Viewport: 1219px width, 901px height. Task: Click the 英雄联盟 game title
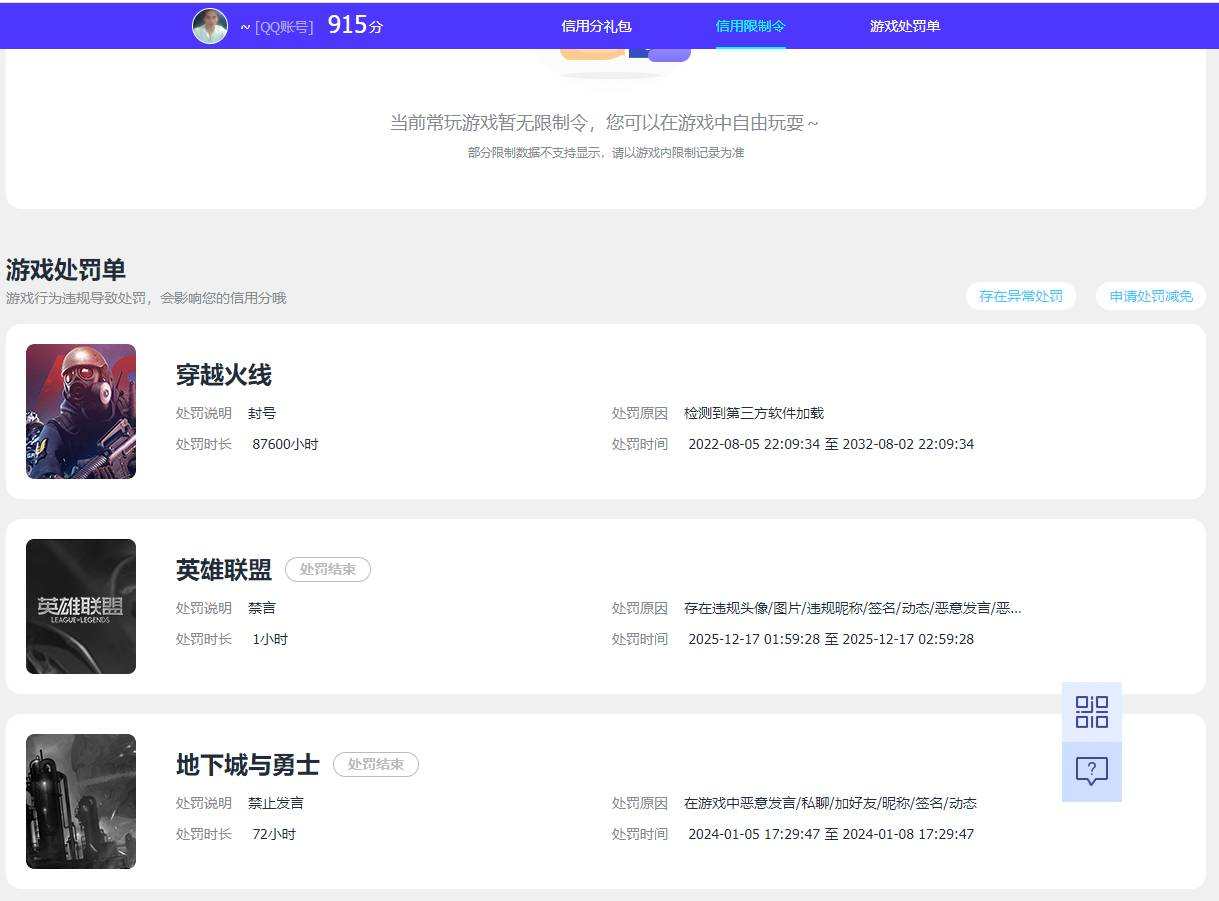[224, 570]
